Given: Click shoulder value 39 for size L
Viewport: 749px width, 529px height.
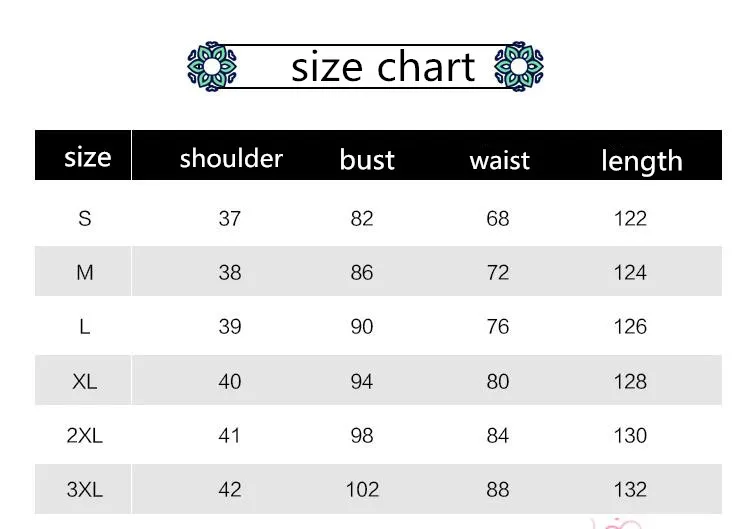Looking at the screenshot, I should [x=230, y=327].
